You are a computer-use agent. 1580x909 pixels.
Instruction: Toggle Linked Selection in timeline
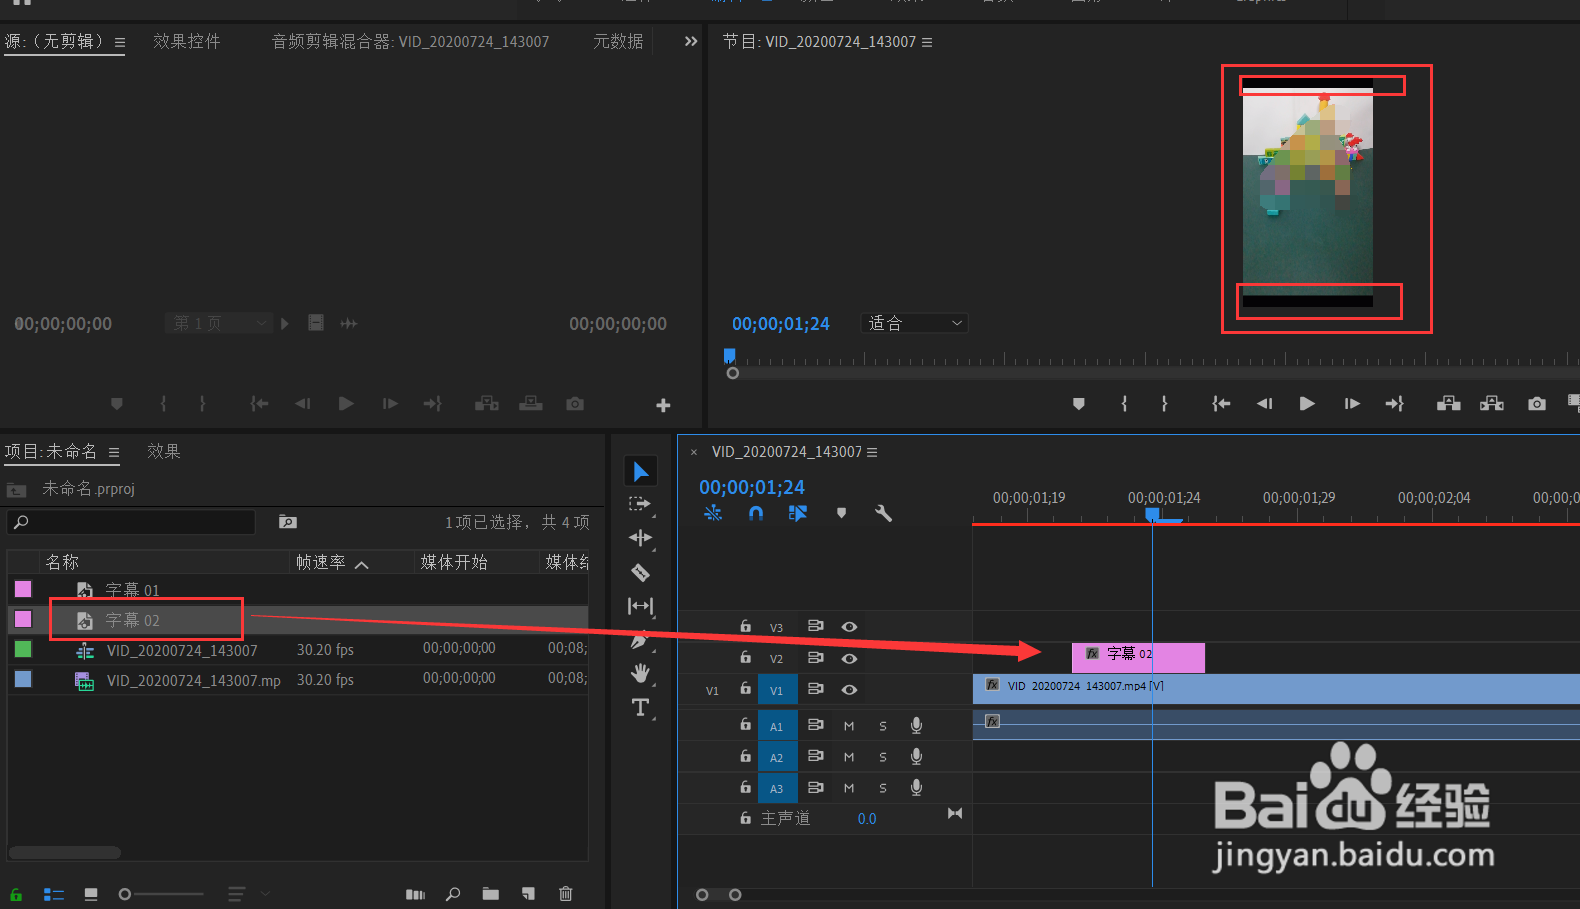(x=797, y=513)
